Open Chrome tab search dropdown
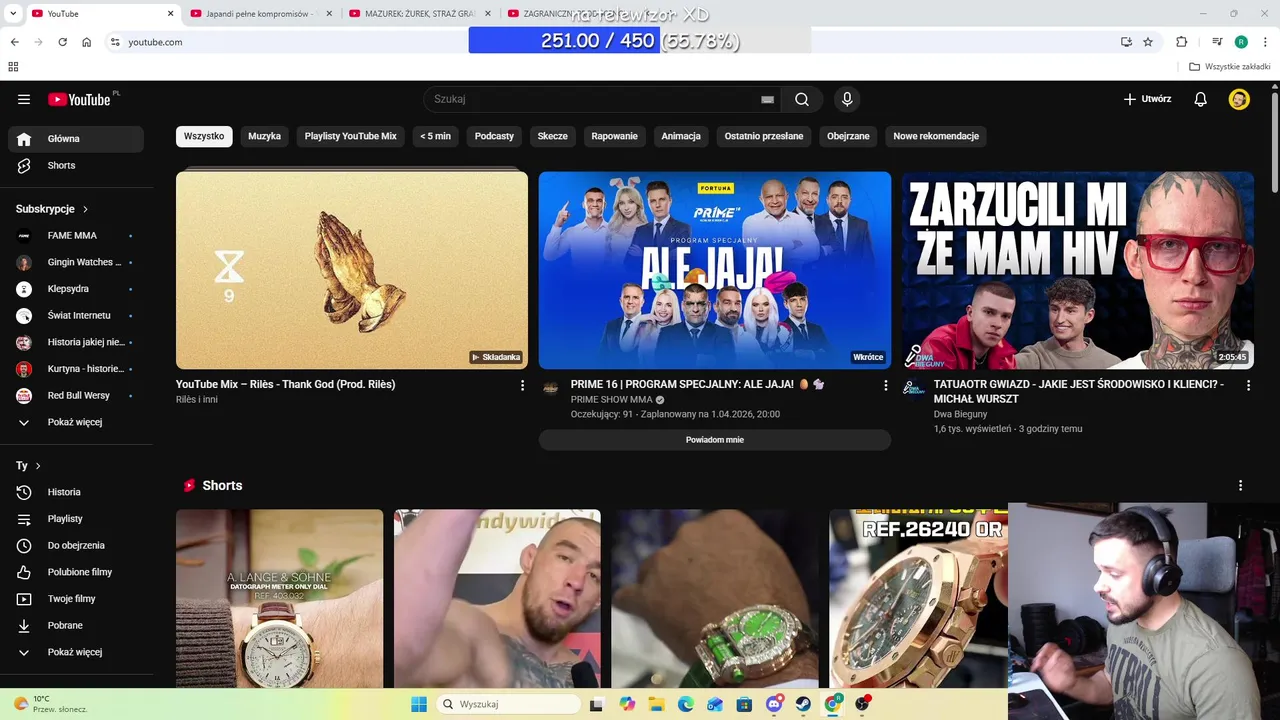Screen dimensions: 1280x720 pyautogui.click(x=13, y=14)
